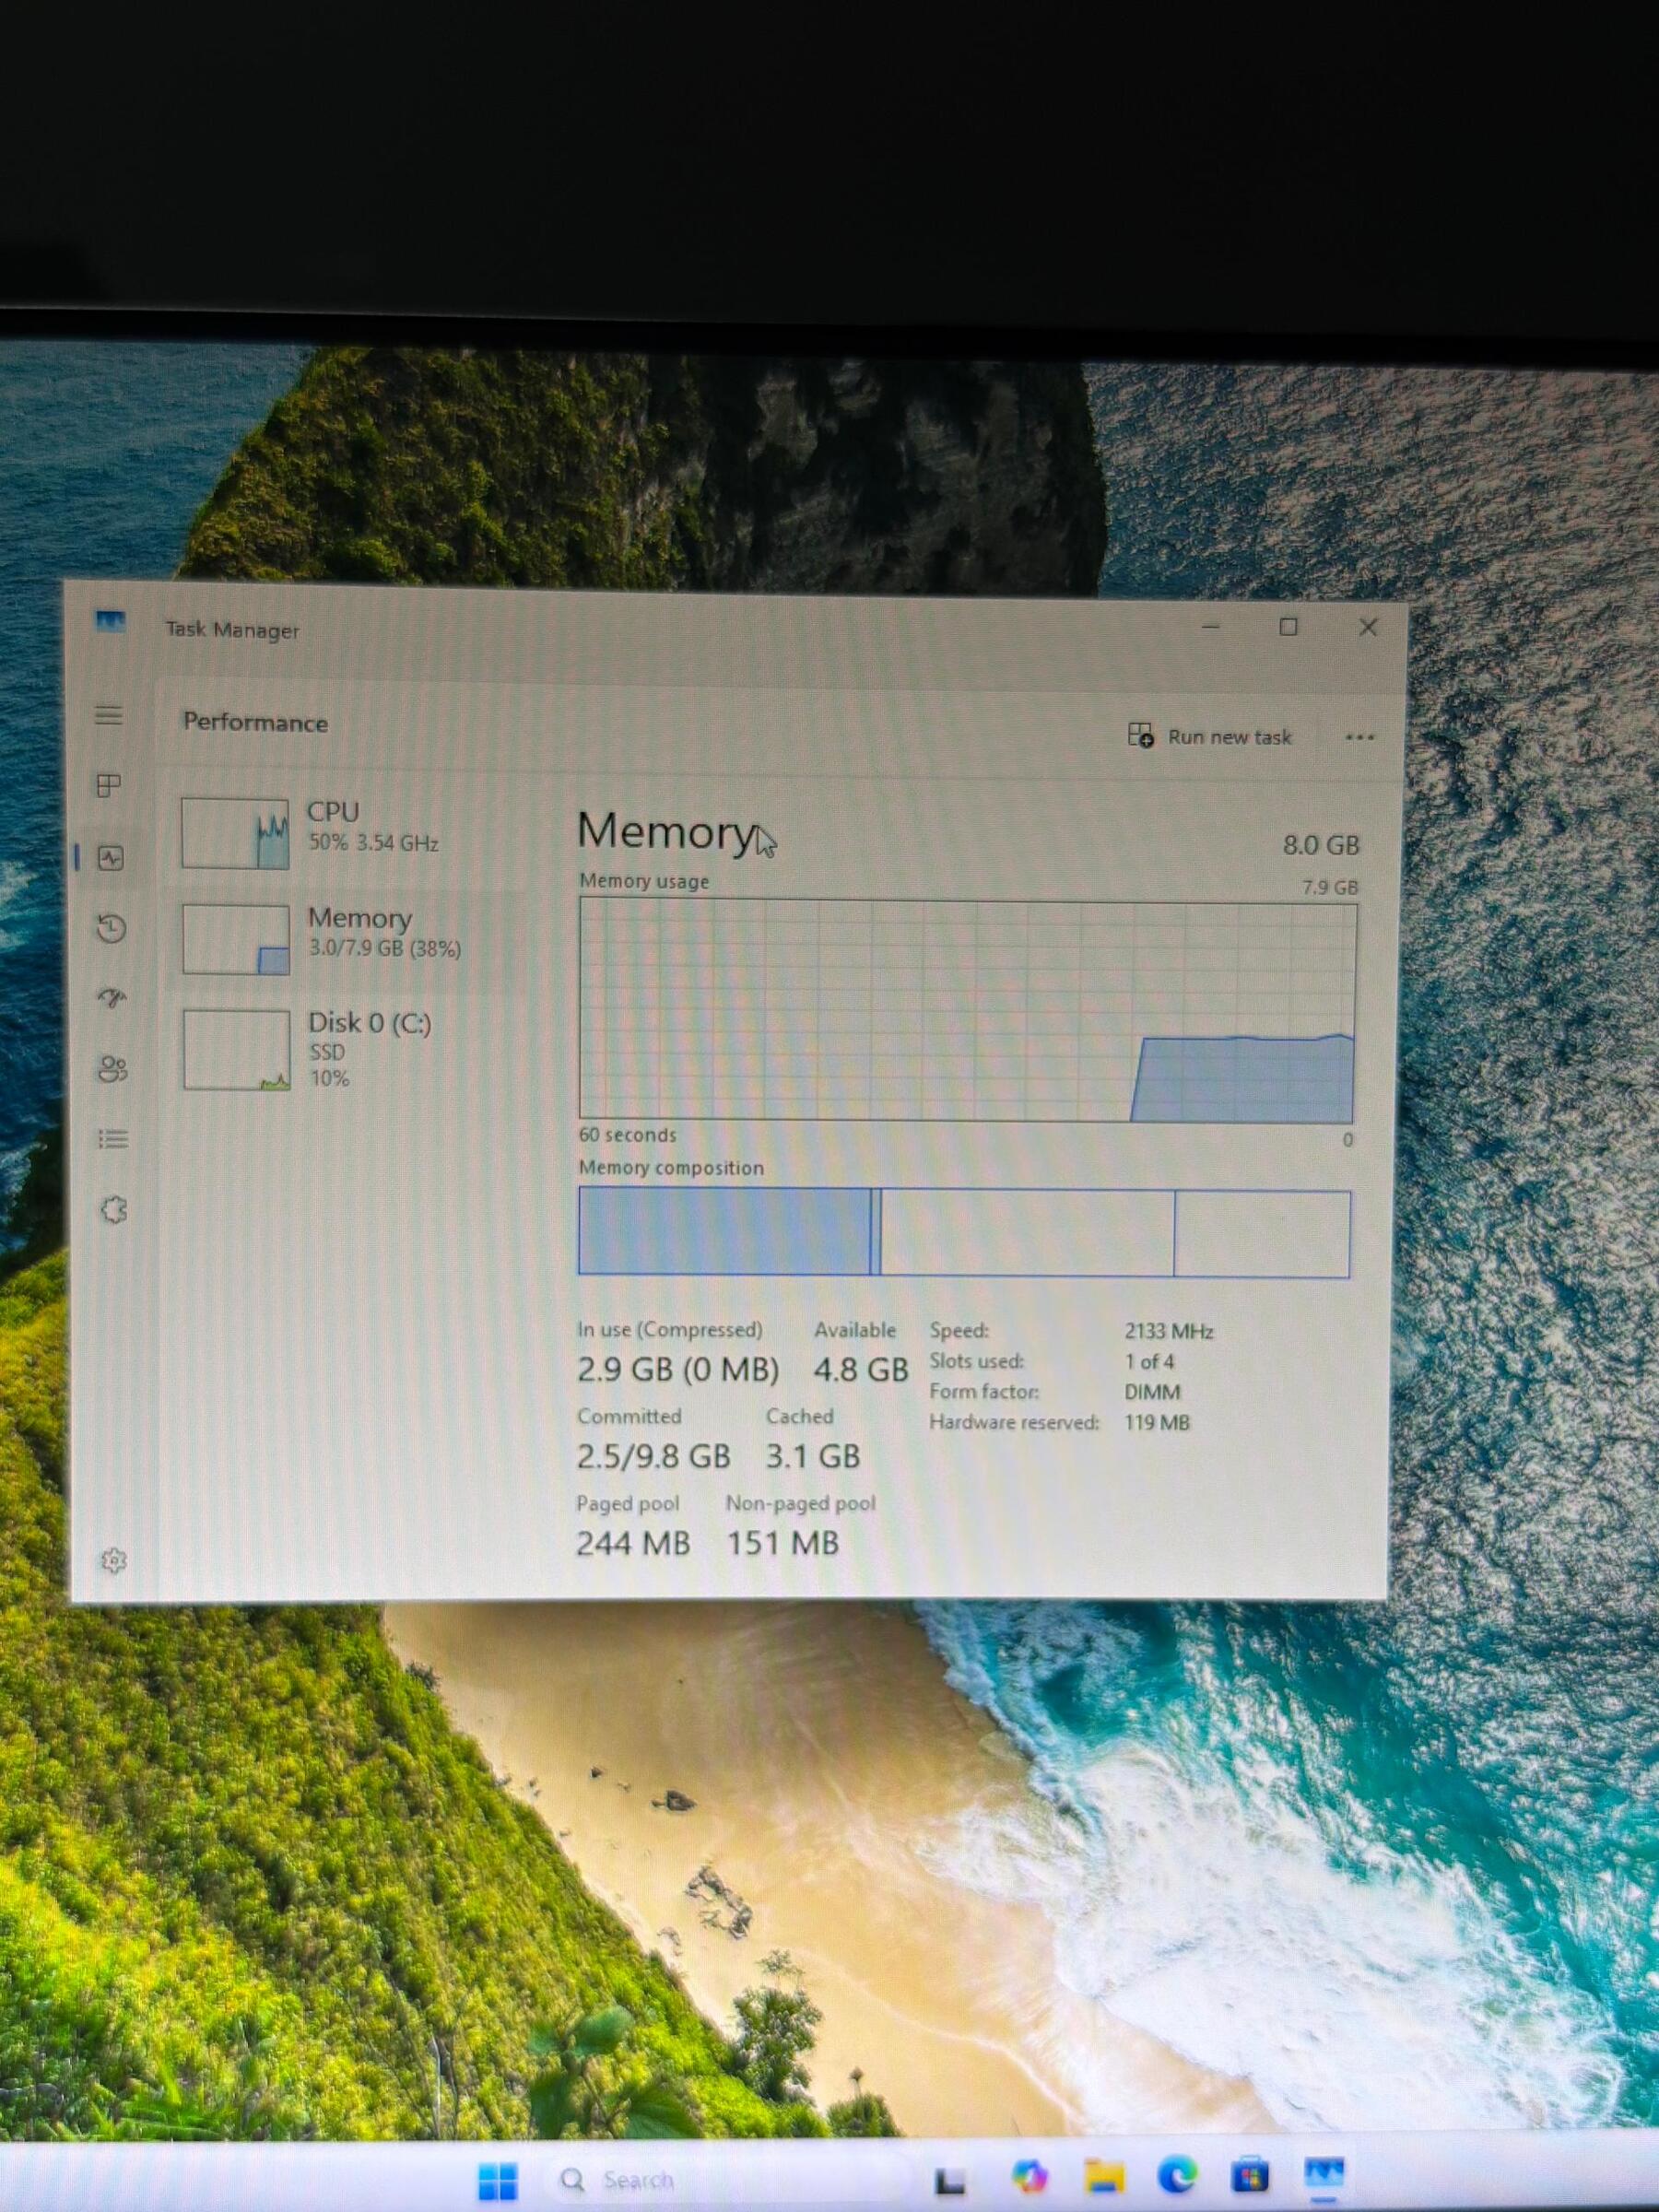
Task: Expand the hamburger navigation menu
Action: tap(109, 715)
